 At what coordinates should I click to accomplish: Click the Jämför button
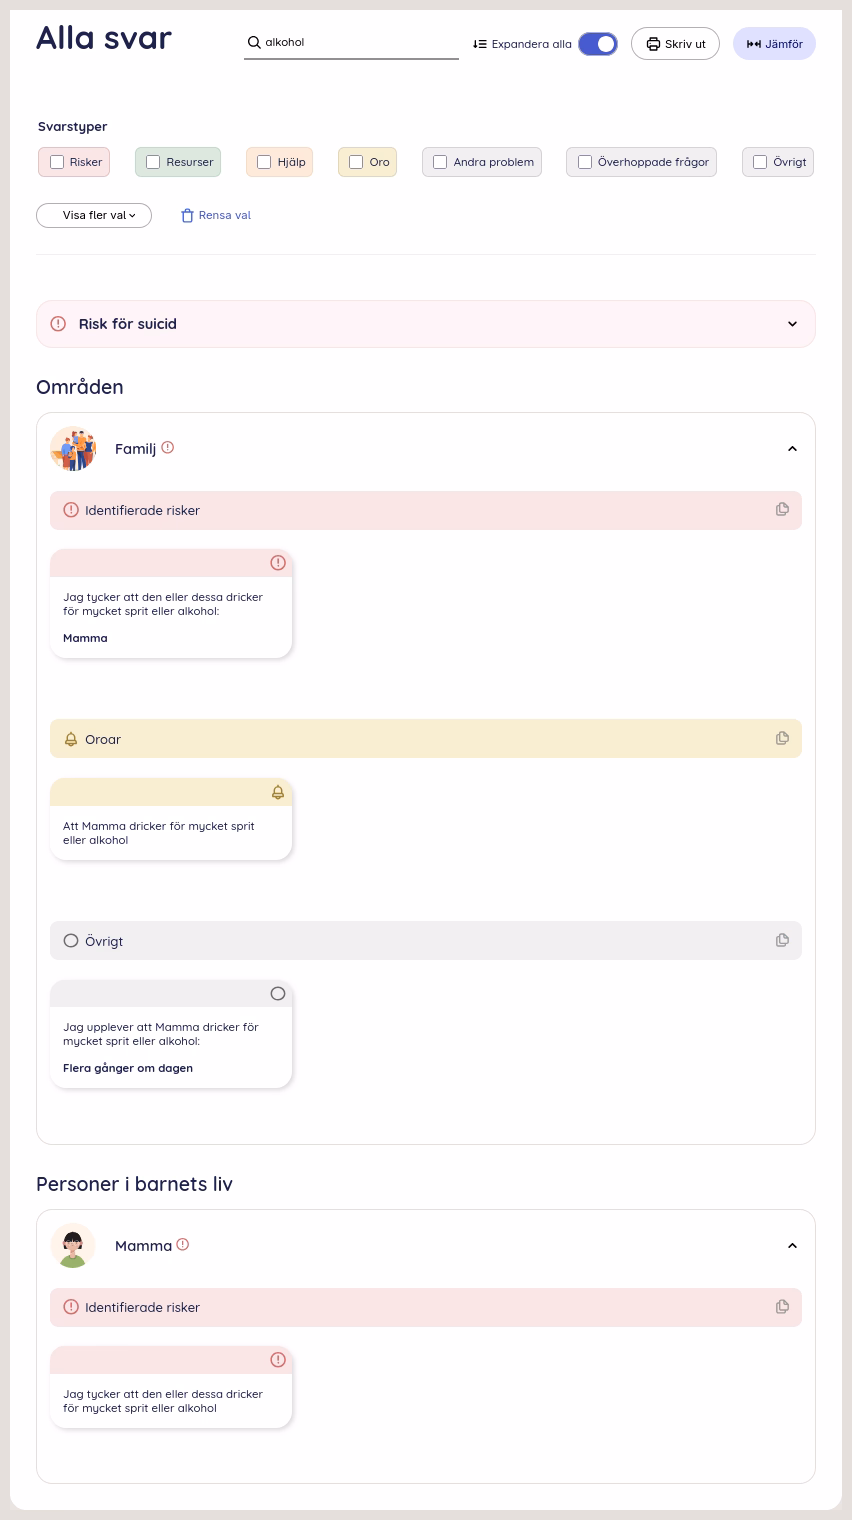pyautogui.click(x=774, y=44)
